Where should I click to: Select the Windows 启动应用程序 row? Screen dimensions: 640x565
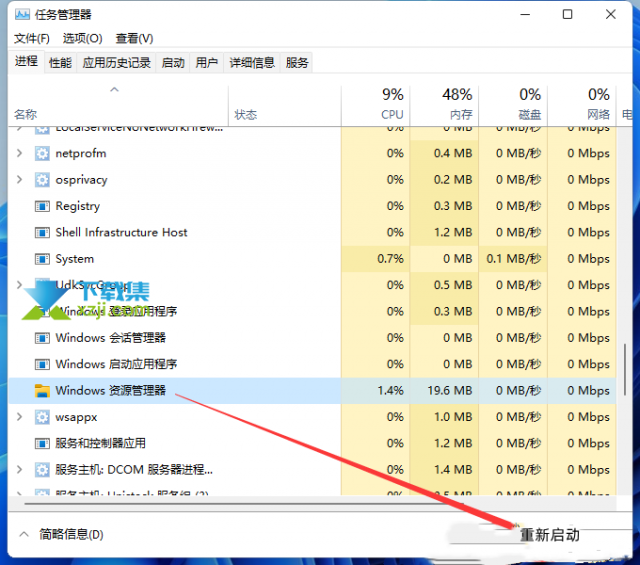(x=312, y=364)
